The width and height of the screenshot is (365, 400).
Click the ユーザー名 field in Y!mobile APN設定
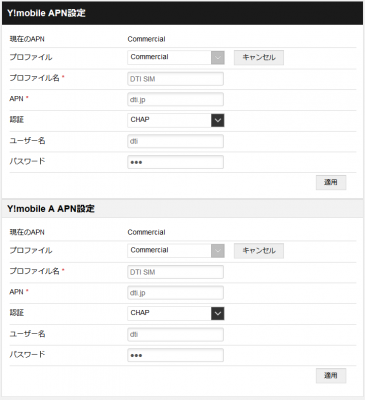coord(175,141)
